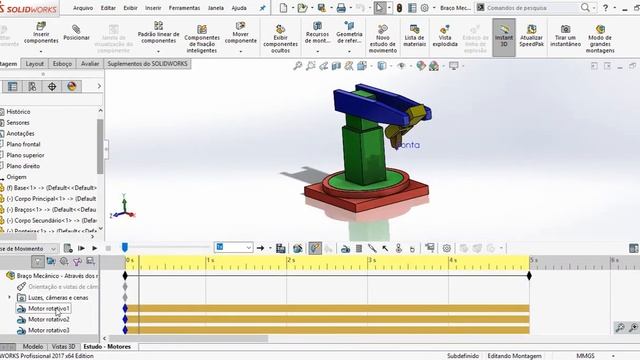The width and height of the screenshot is (640, 360).
Task: Click the Posicionar mate button
Action: coord(76,32)
